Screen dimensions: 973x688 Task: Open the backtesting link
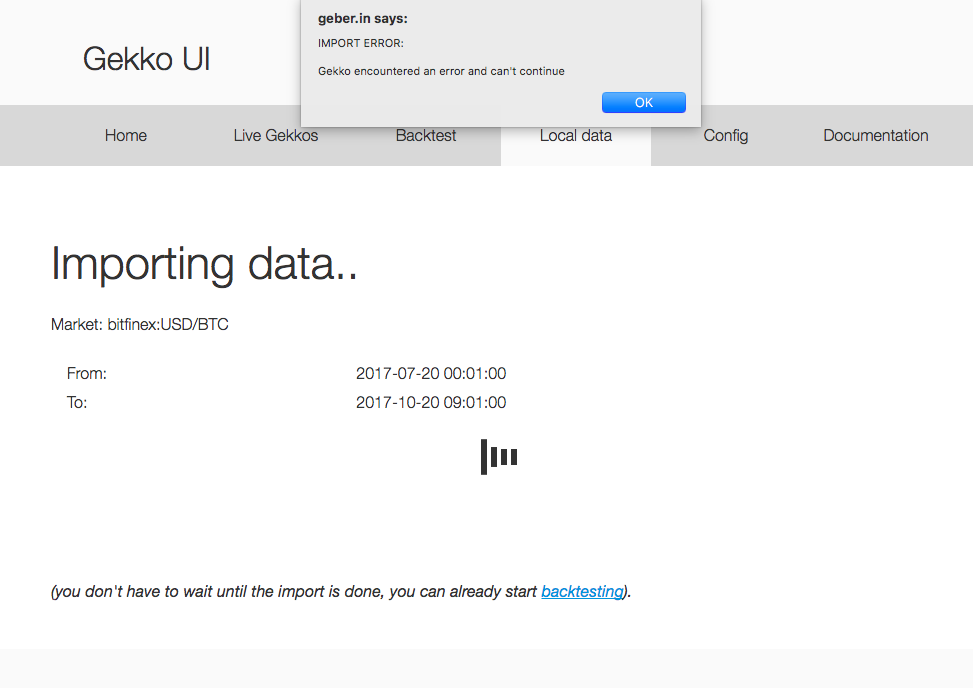[x=582, y=591]
